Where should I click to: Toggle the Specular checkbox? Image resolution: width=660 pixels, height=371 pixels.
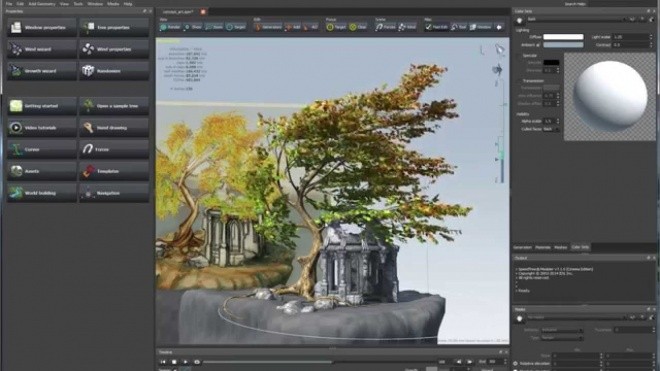point(519,56)
